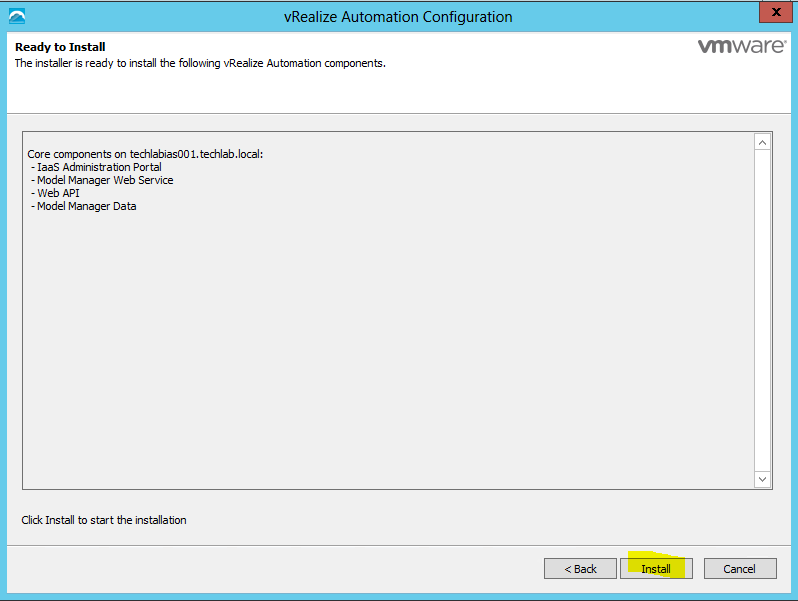Click the 'Ready to Install' heading

[x=60, y=47]
